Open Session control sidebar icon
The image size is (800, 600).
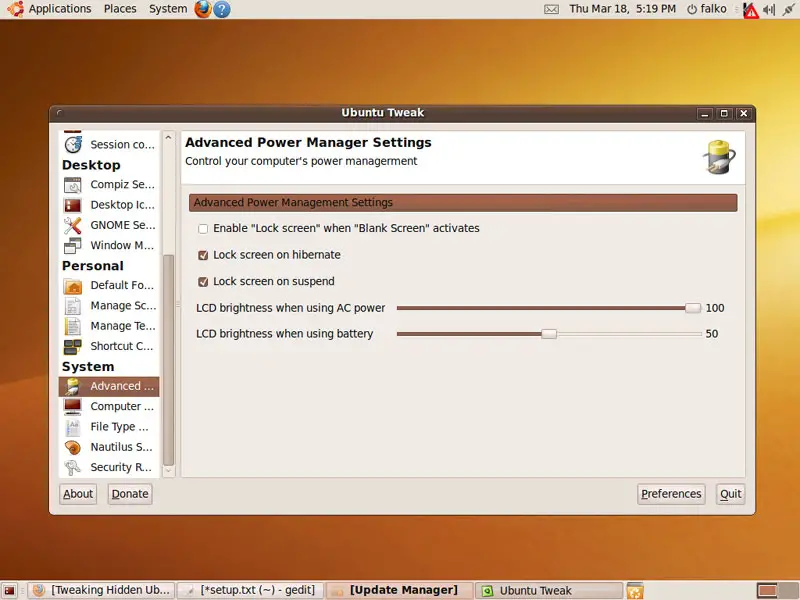coord(73,144)
